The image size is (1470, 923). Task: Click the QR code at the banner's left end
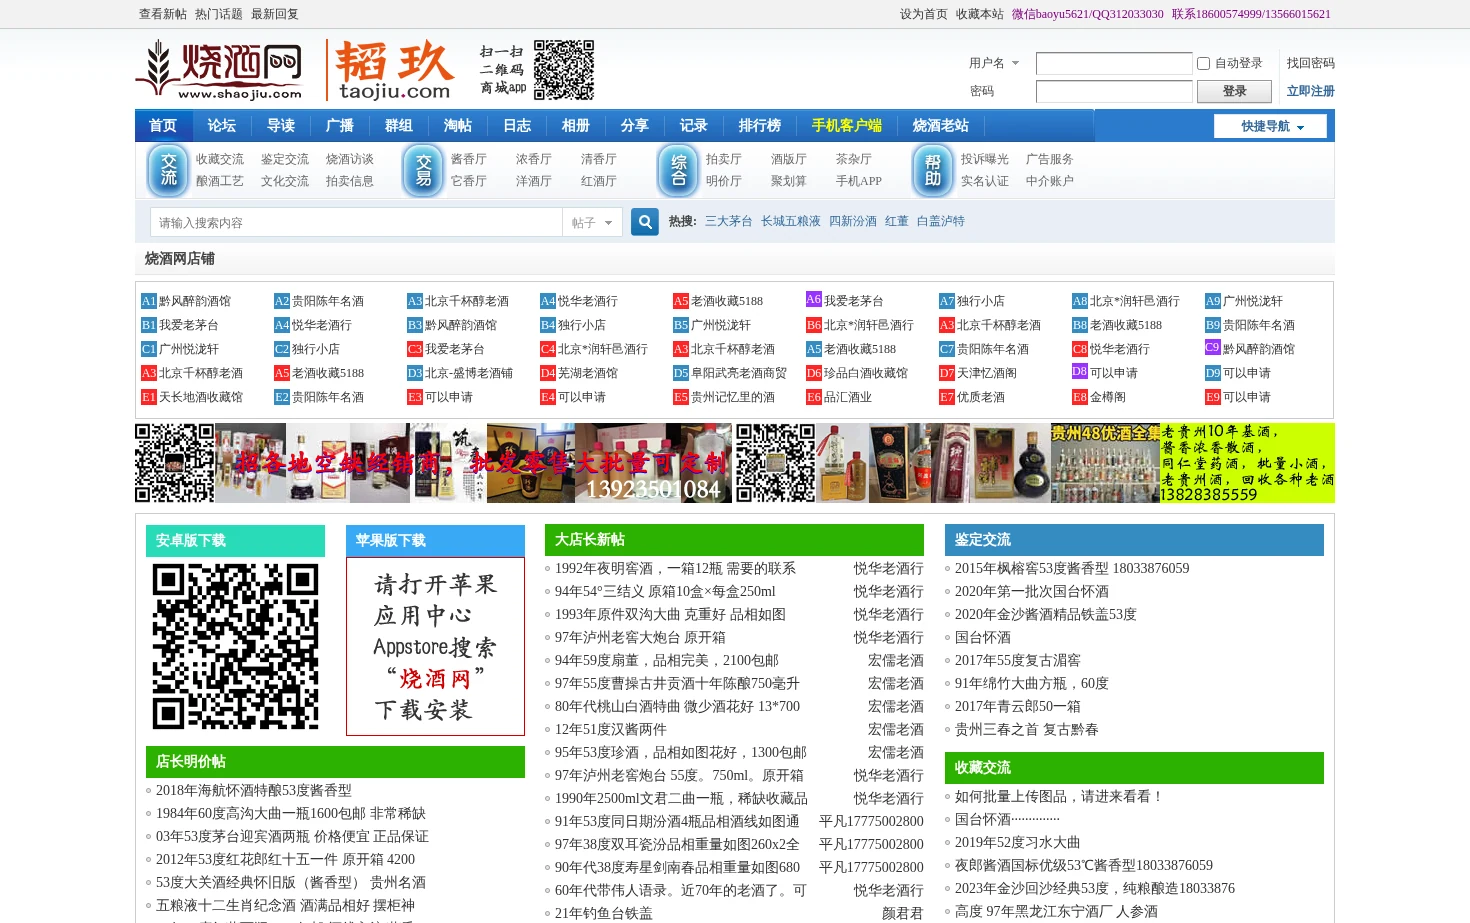pyautogui.click(x=175, y=463)
